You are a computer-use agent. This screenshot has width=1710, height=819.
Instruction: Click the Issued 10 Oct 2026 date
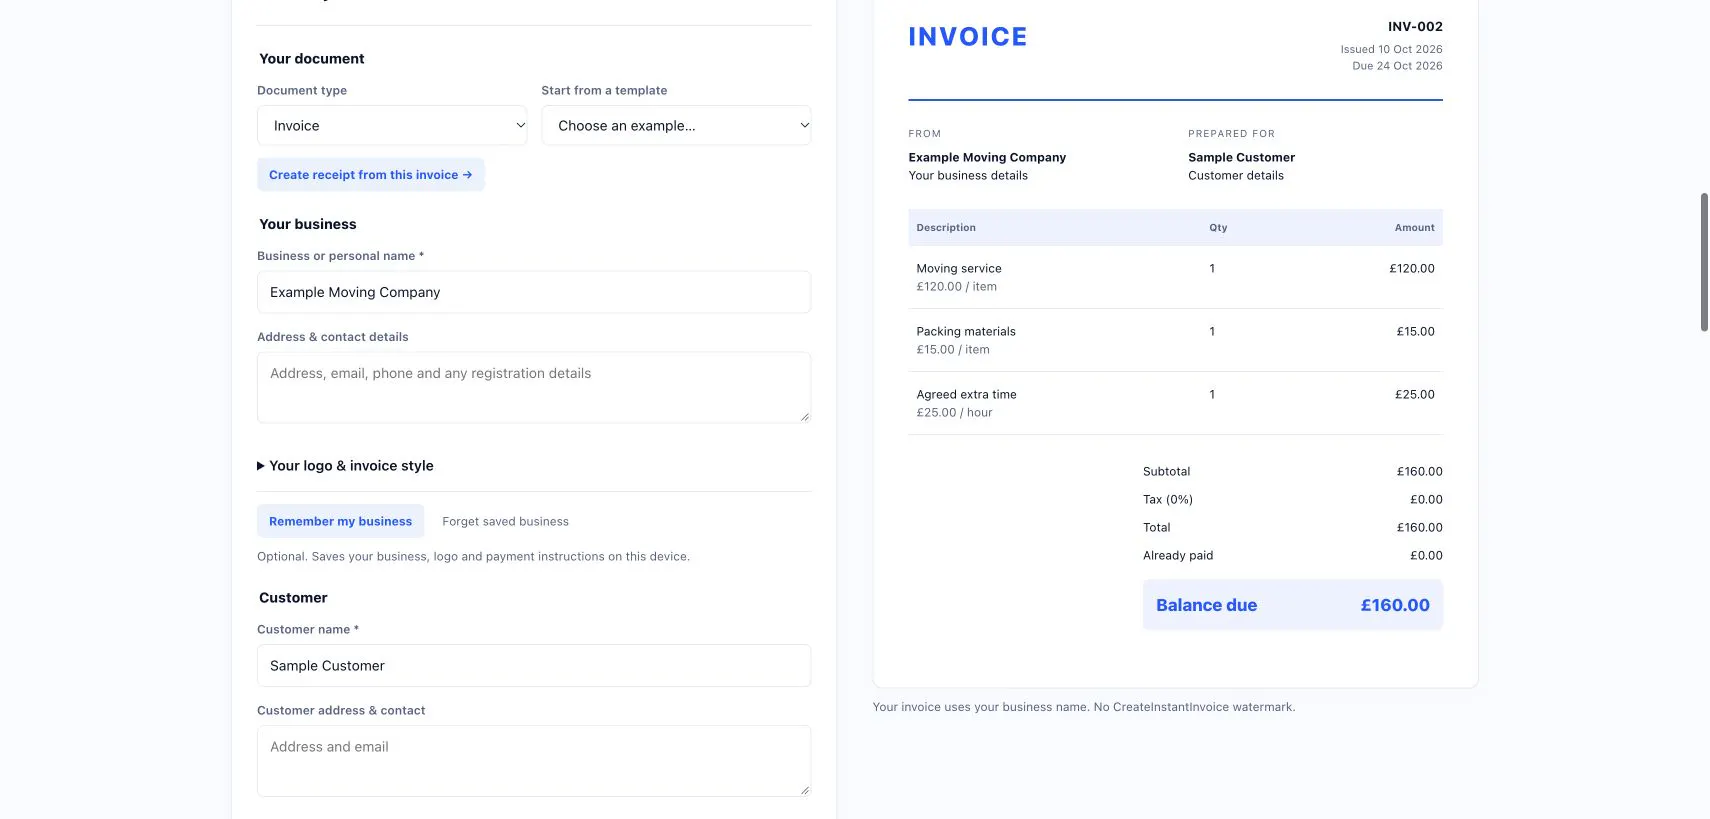(x=1391, y=49)
